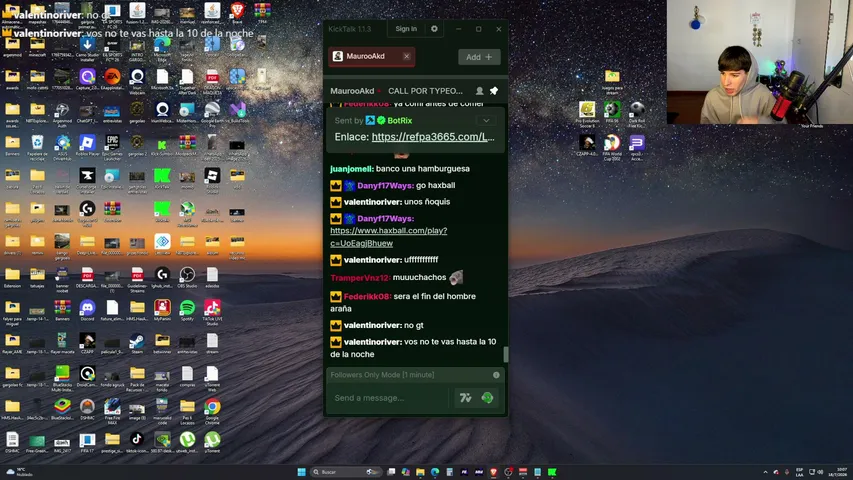Screen dimensions: 853x480
Task: Open the refpa3665.com link in pinned message
Action: point(433,137)
